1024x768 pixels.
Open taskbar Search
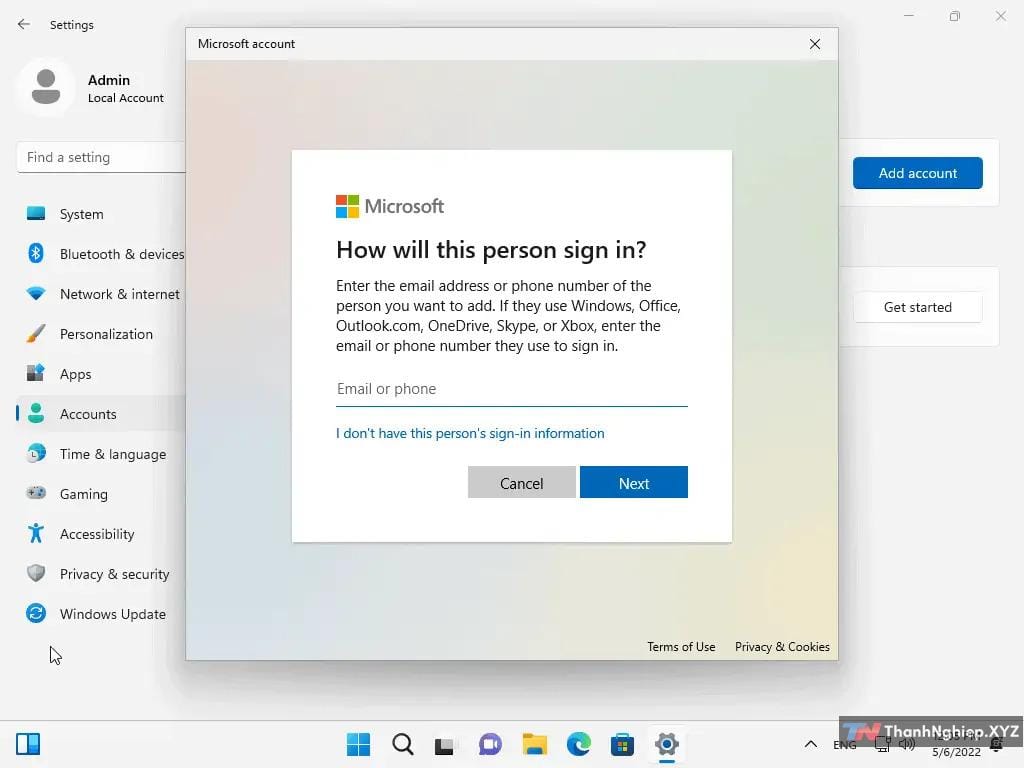click(x=403, y=744)
